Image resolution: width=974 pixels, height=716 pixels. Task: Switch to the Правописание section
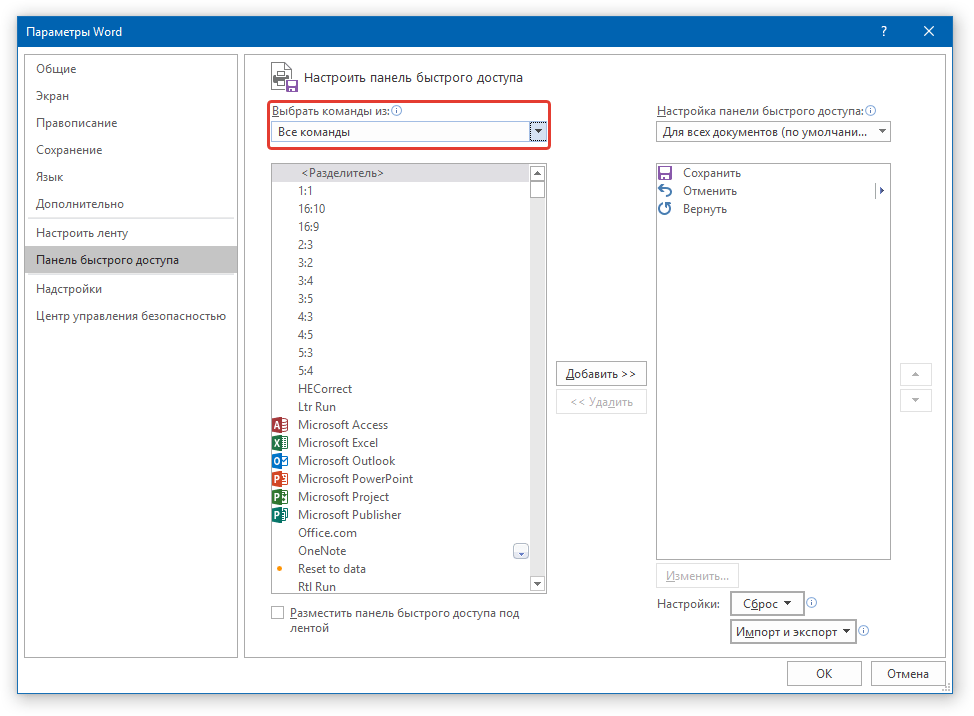(x=77, y=123)
